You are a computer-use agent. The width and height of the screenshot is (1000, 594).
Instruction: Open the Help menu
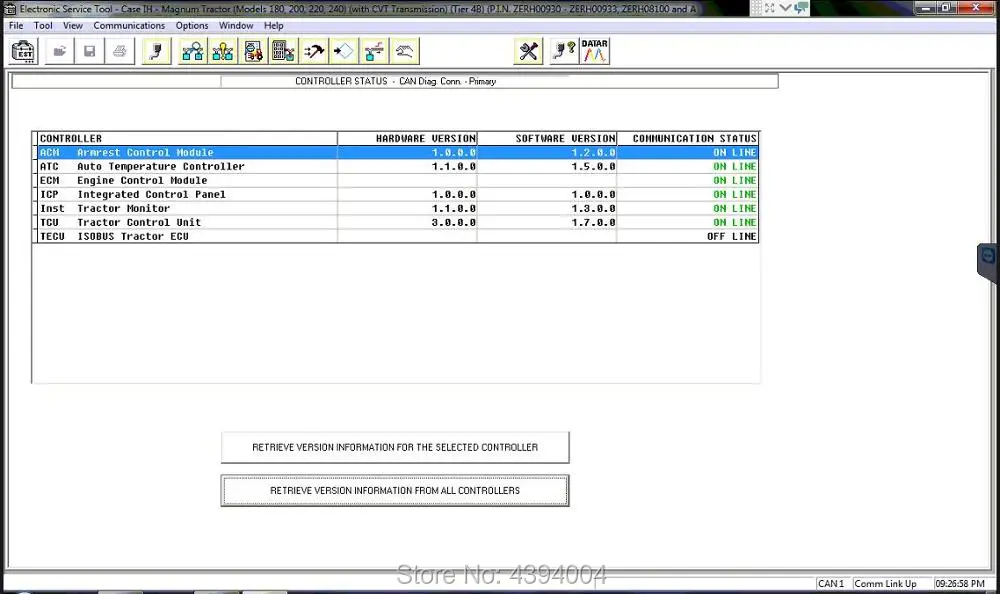274,26
